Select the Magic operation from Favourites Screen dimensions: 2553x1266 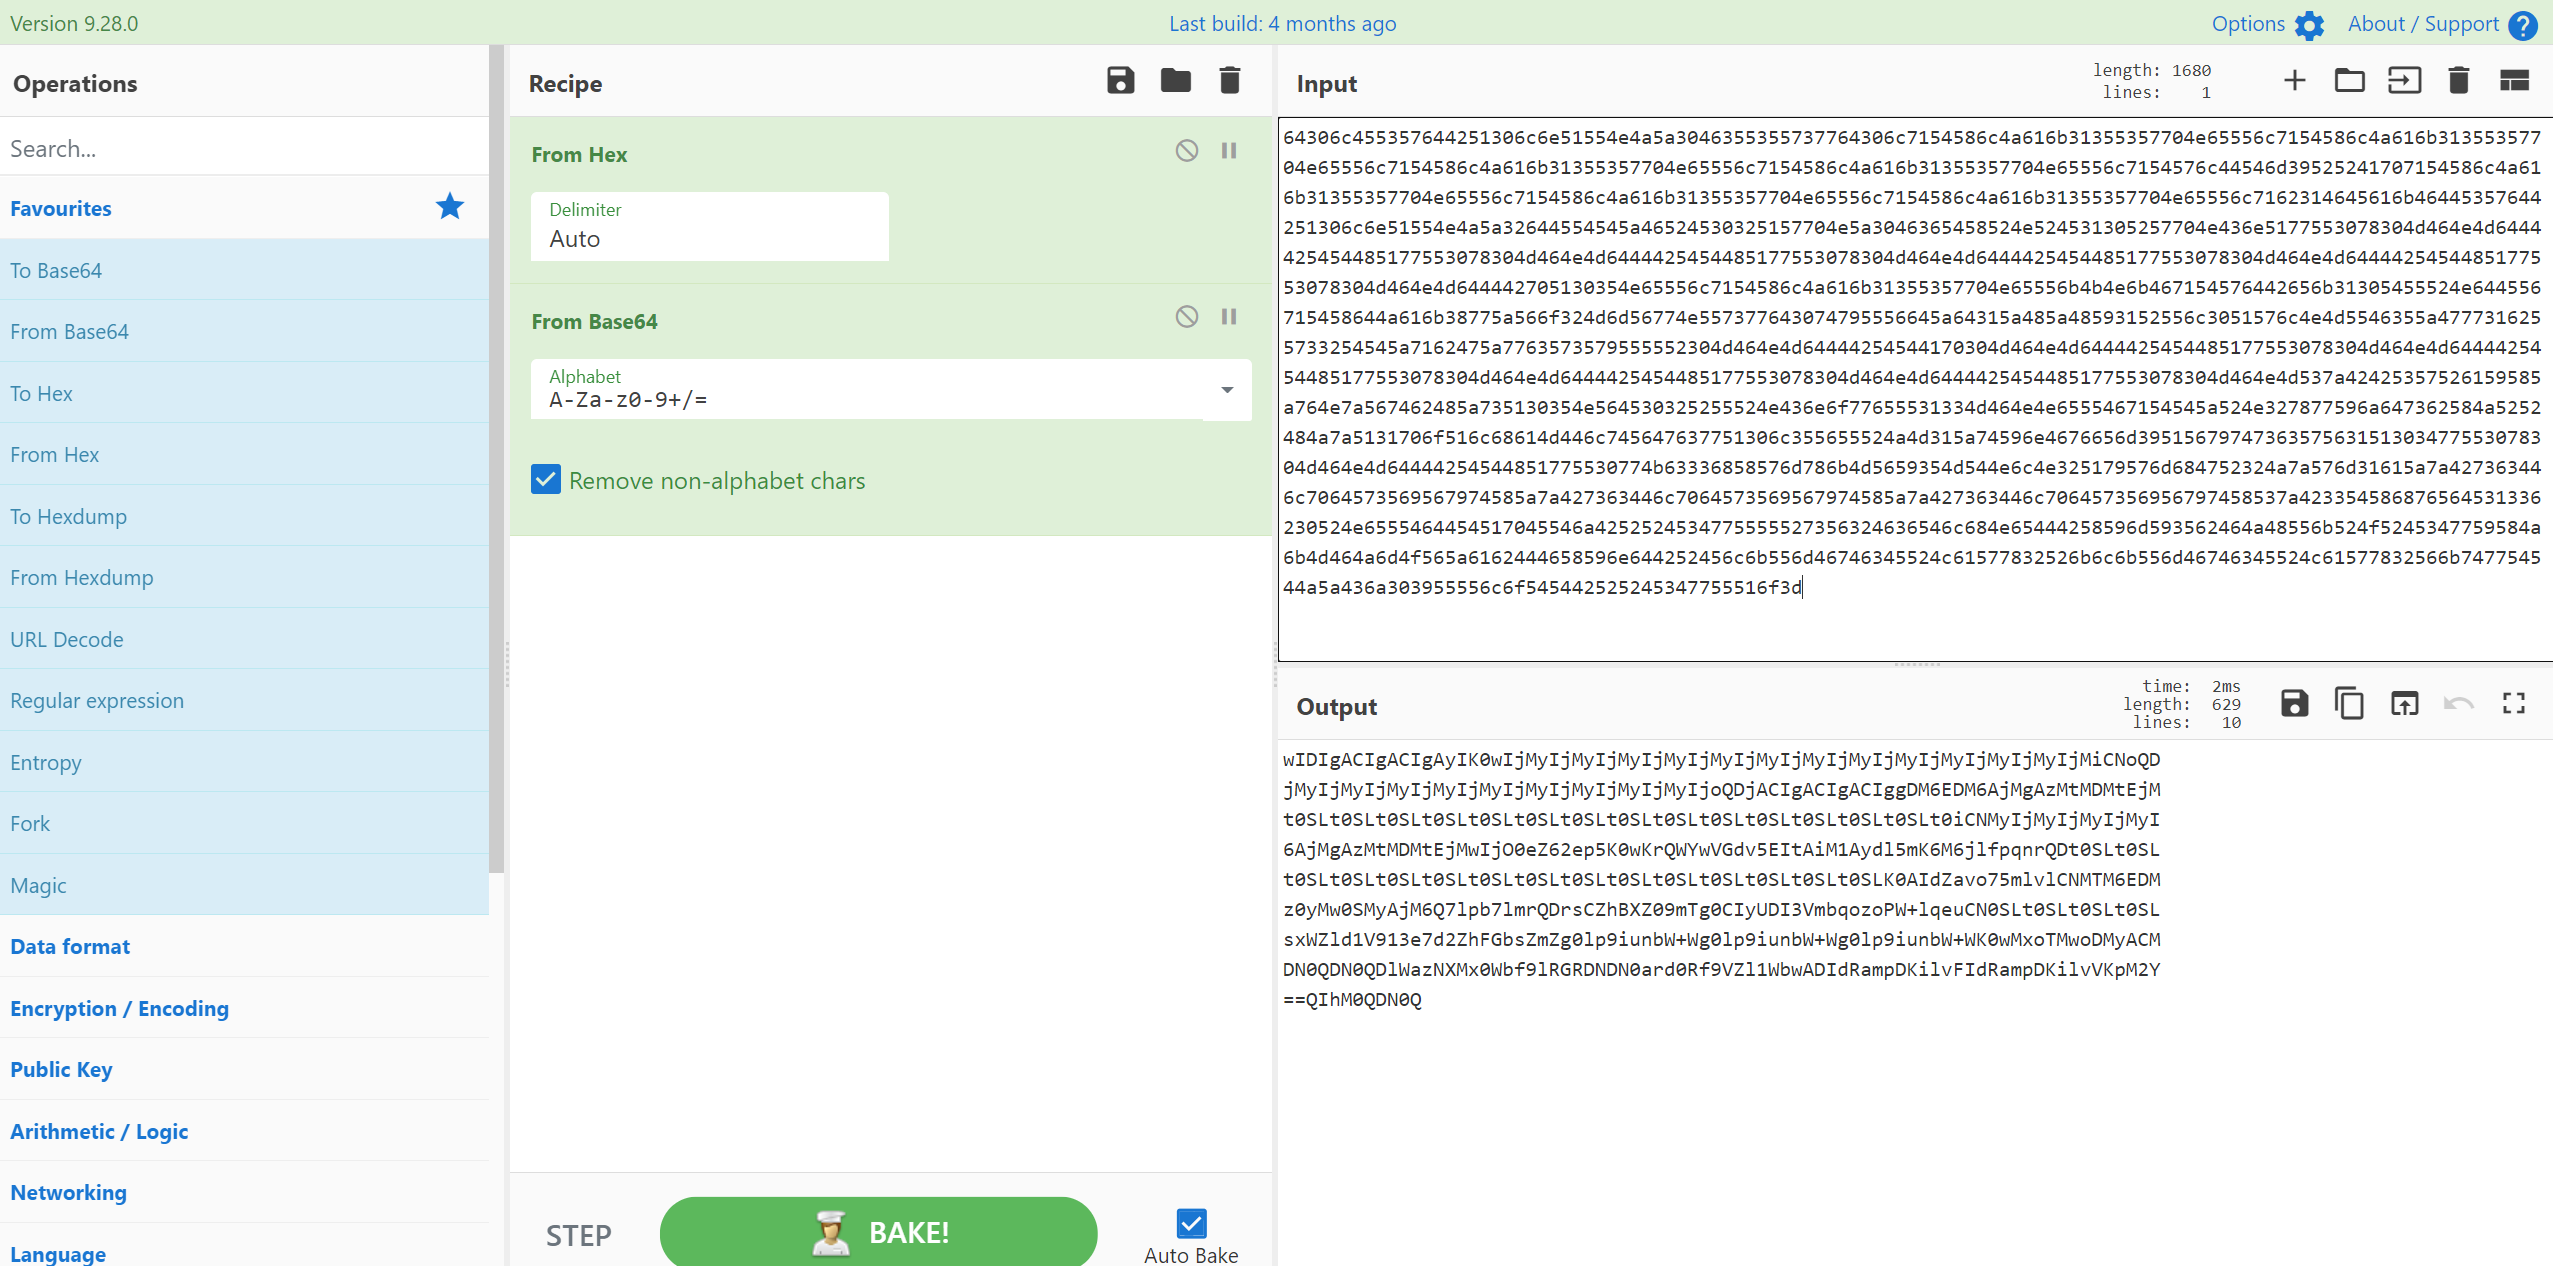coord(38,885)
